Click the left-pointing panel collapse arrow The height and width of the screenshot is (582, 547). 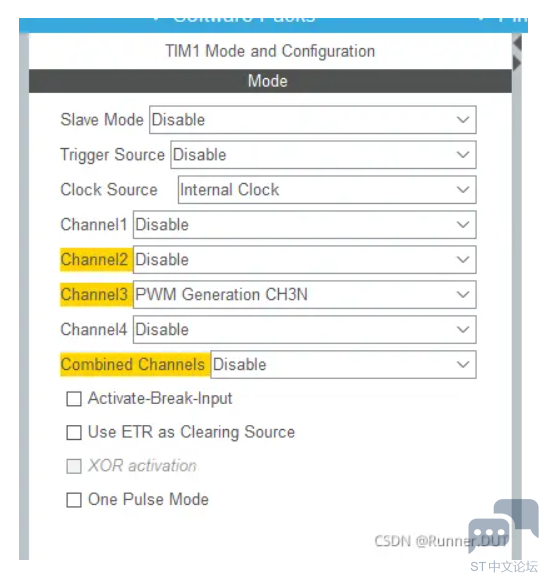(x=518, y=43)
